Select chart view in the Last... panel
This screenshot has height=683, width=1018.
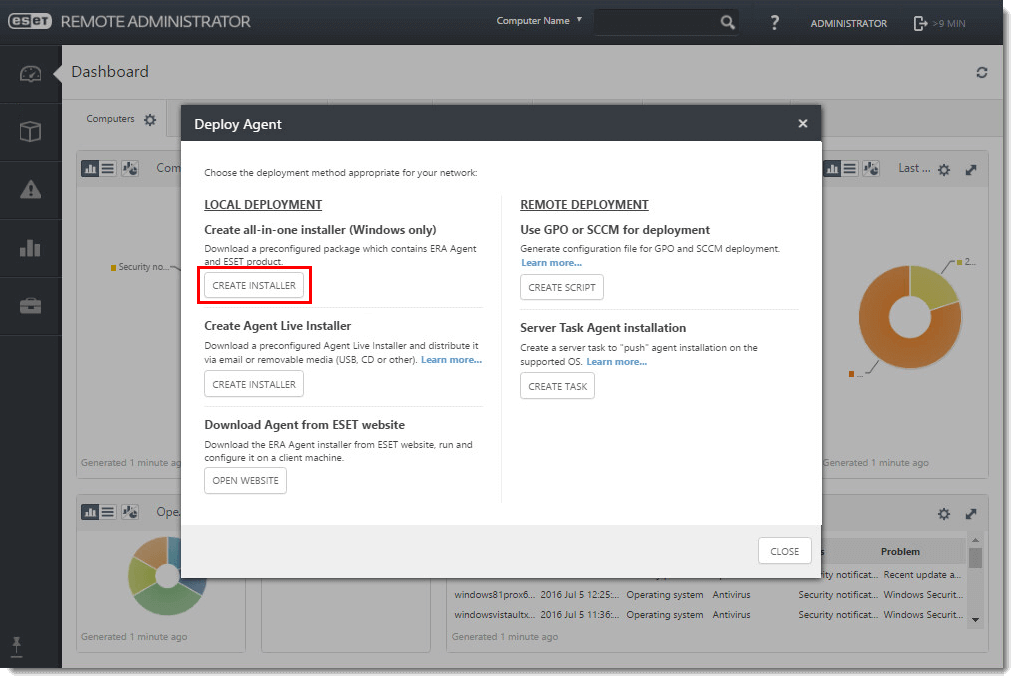click(x=832, y=169)
